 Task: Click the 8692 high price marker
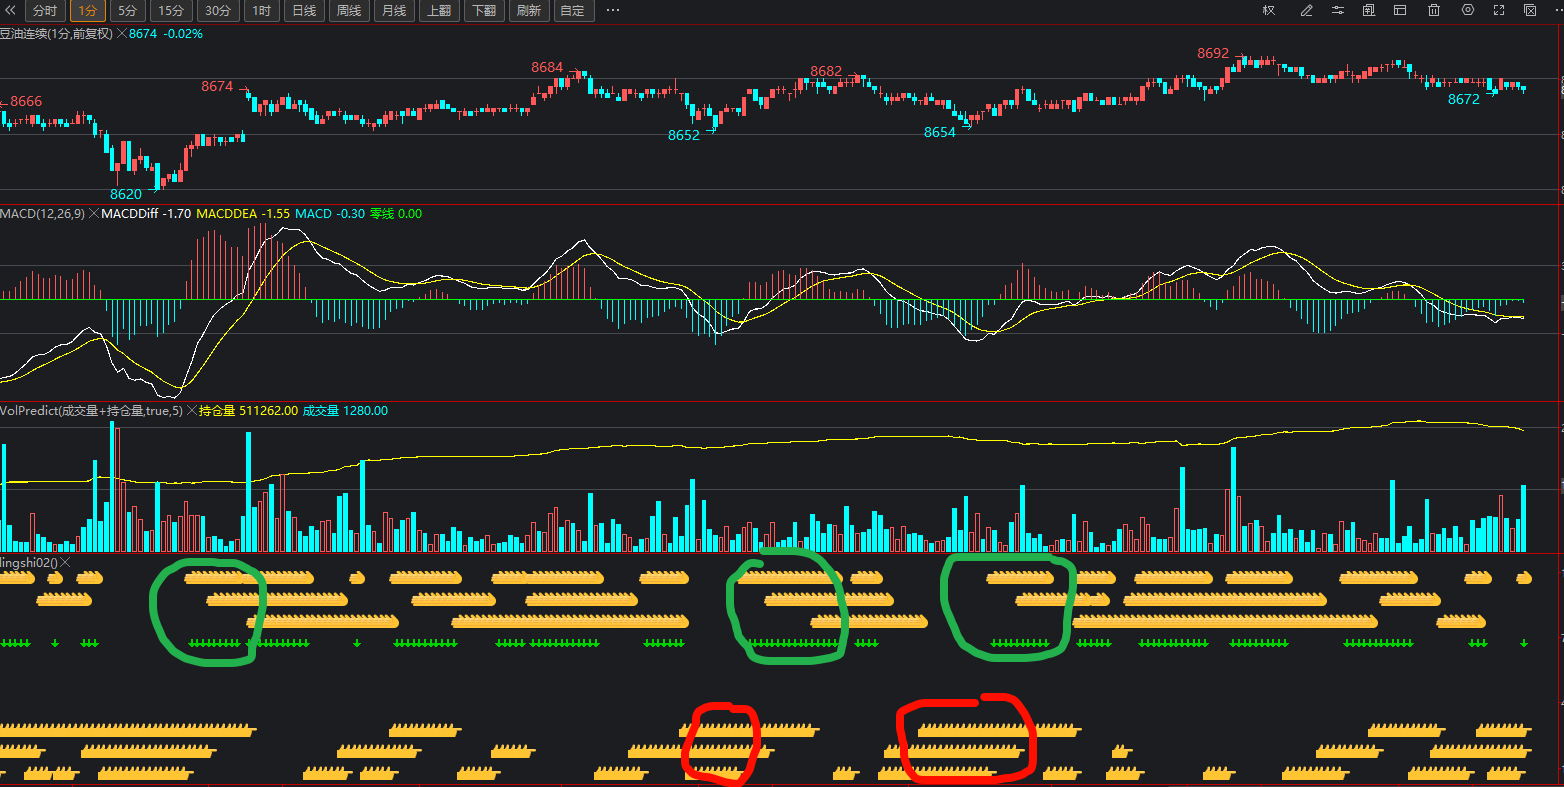point(1213,53)
